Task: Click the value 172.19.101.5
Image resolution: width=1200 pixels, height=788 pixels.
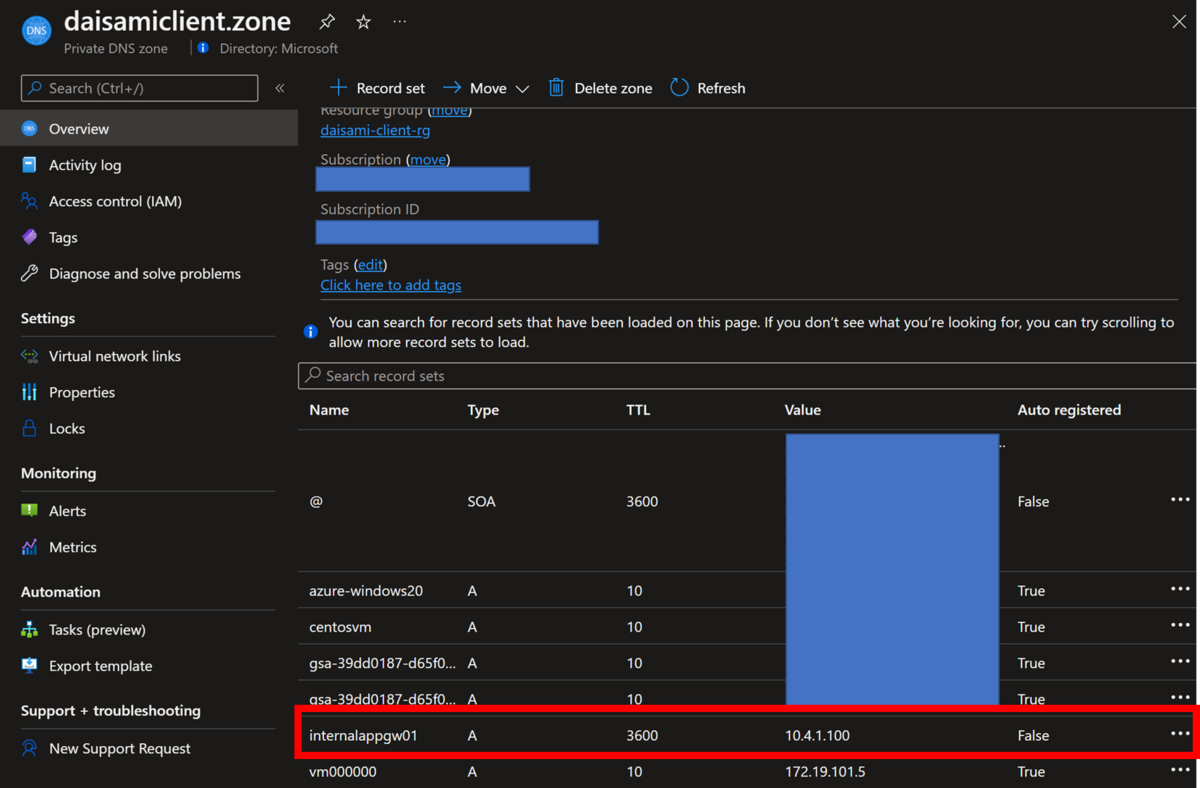Action: 825,771
